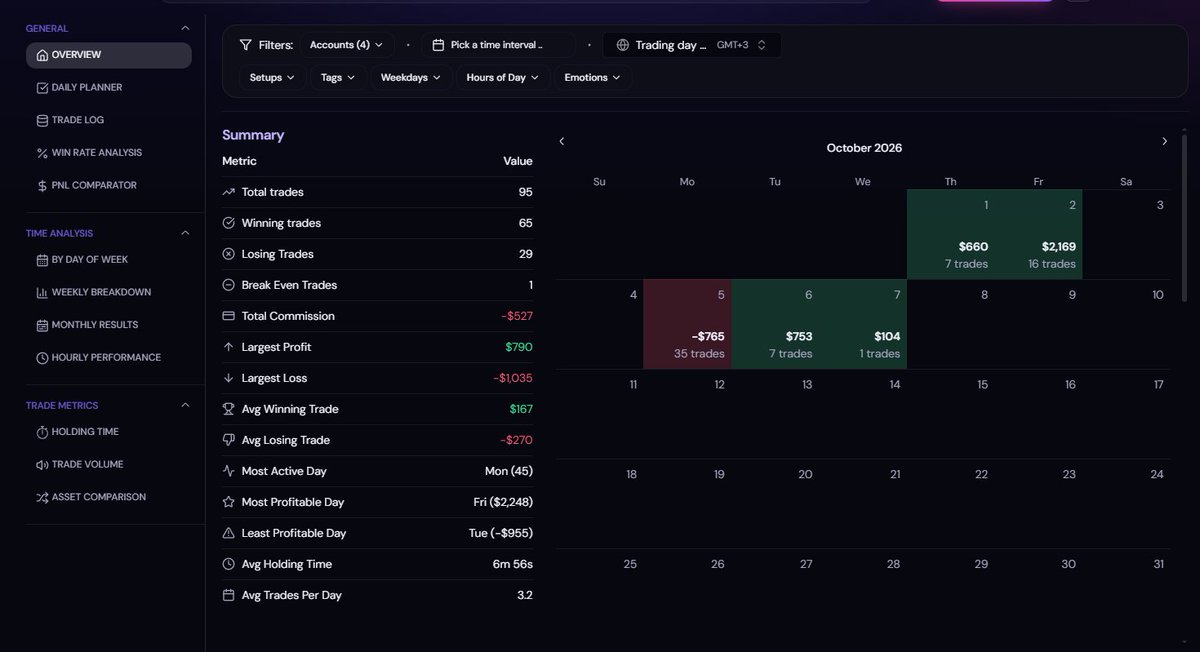Screen dimensions: 1200x652
Task: Click the x-circle icon beside Losing Trades
Action: click(x=229, y=254)
